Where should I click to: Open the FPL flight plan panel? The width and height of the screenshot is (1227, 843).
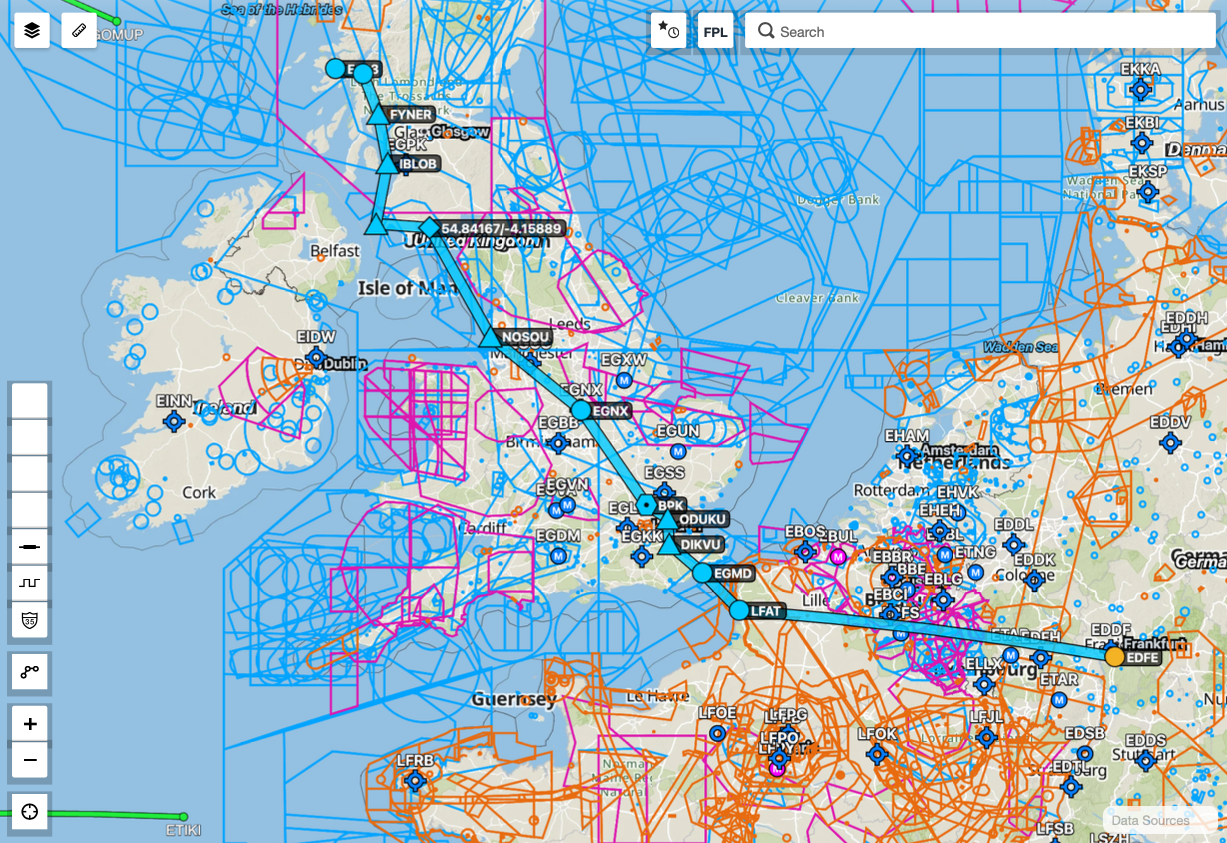(715, 31)
